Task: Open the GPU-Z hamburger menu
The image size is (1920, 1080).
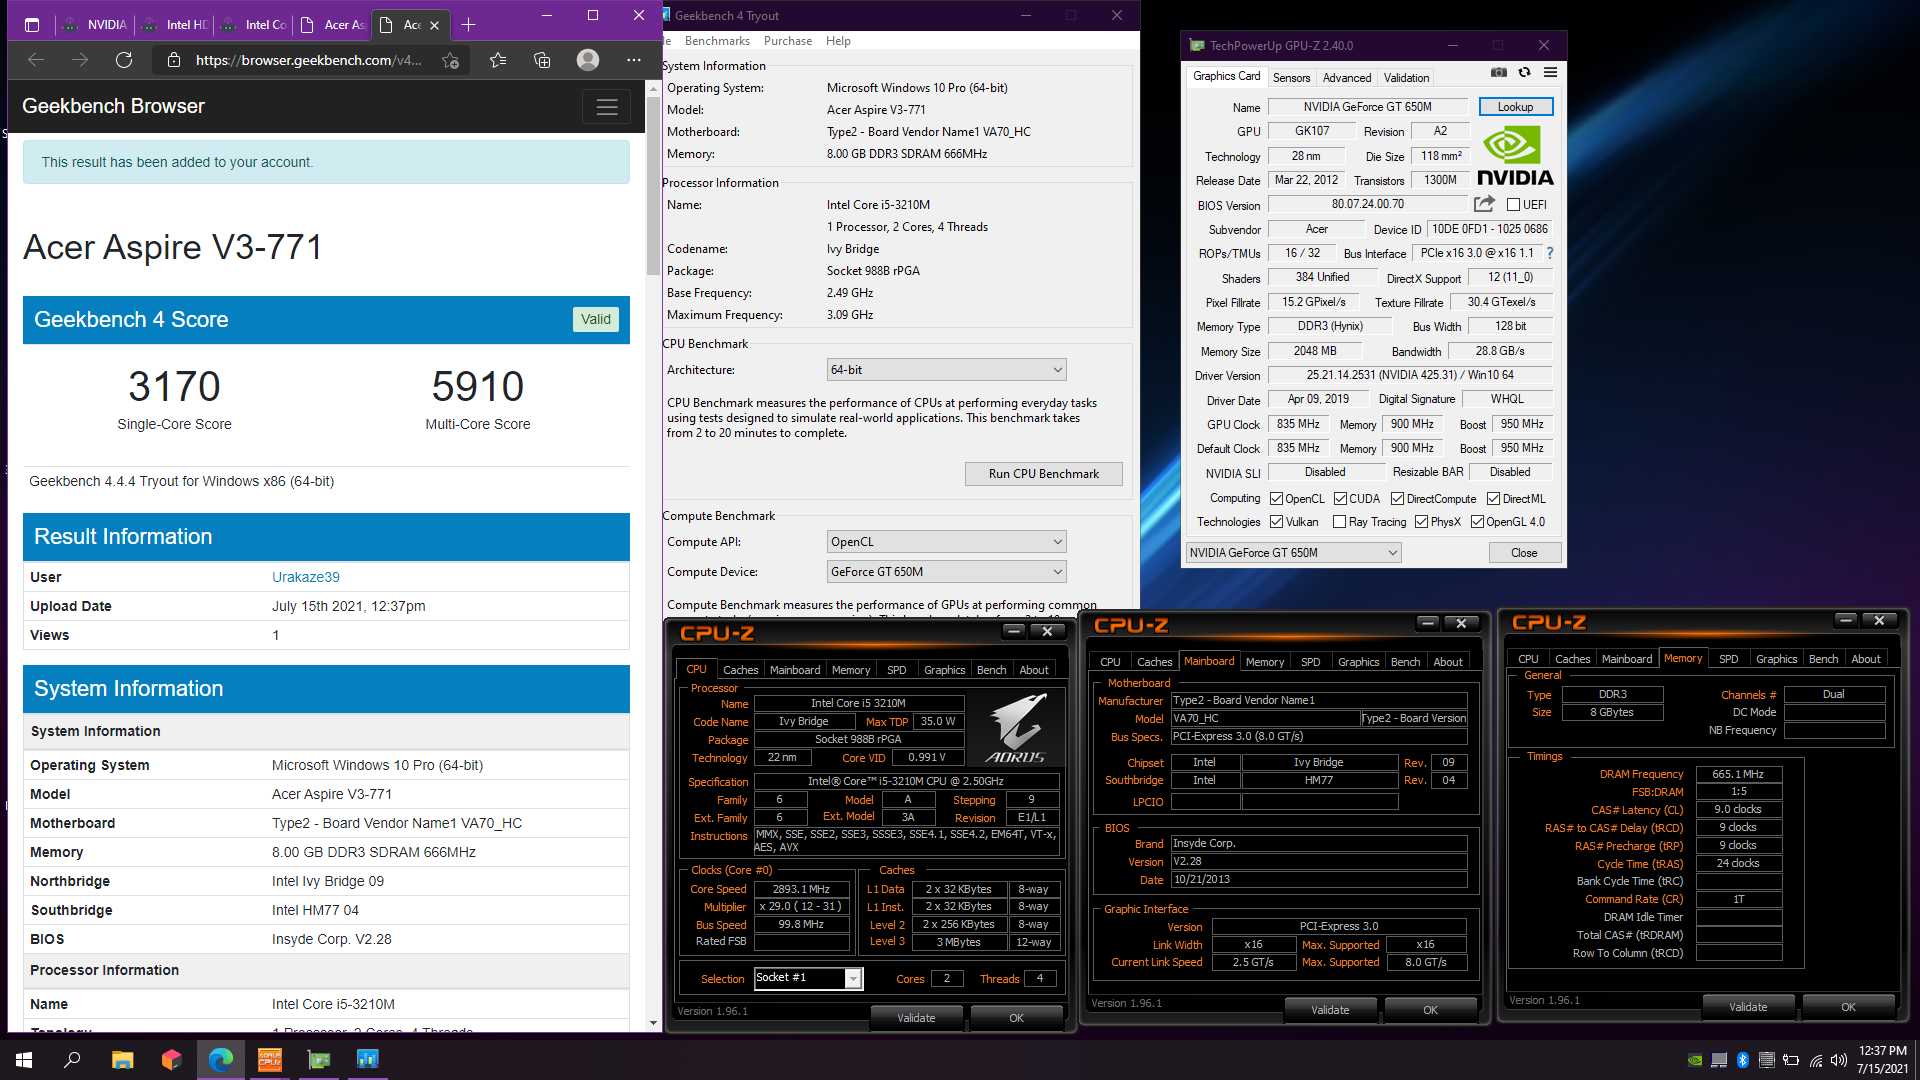Action: 1550,72
